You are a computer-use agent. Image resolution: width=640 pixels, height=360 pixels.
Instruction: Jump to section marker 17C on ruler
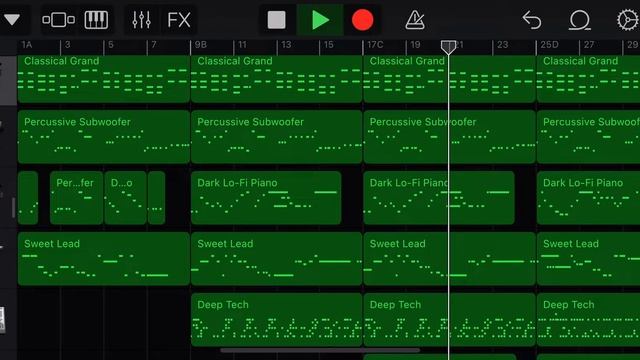375,45
